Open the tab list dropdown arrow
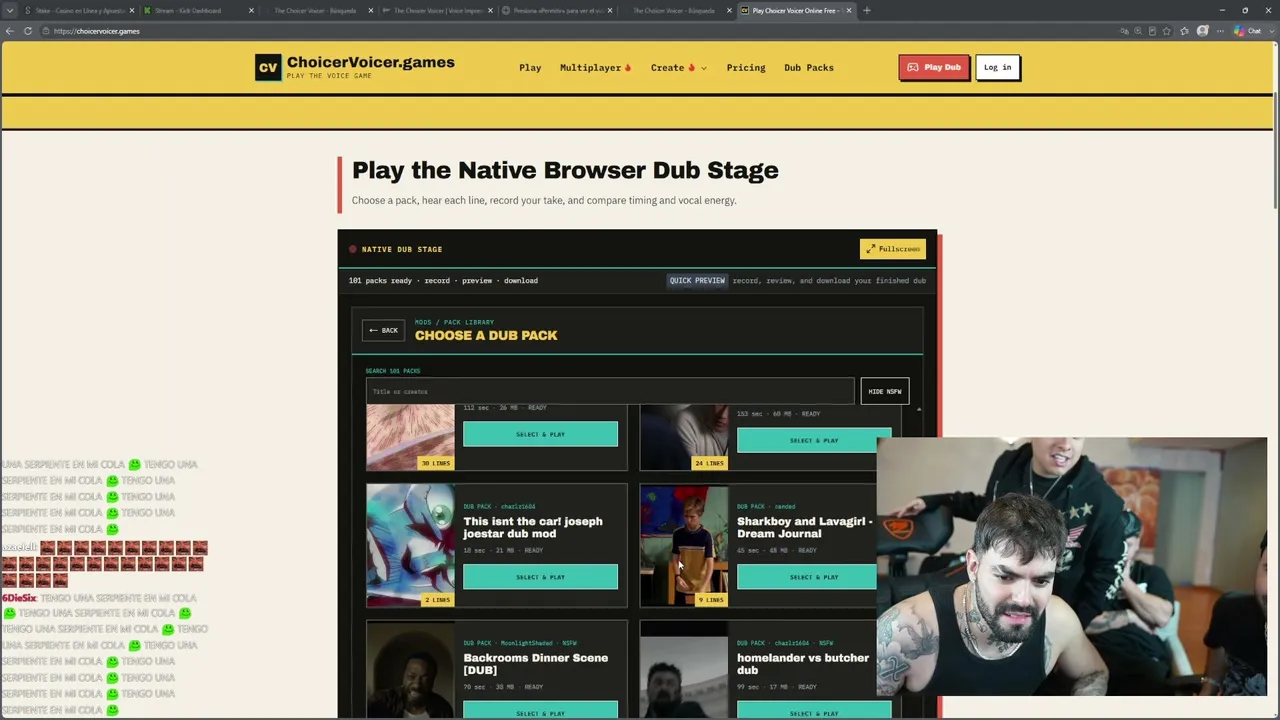This screenshot has width=1280, height=720. click(x=9, y=10)
